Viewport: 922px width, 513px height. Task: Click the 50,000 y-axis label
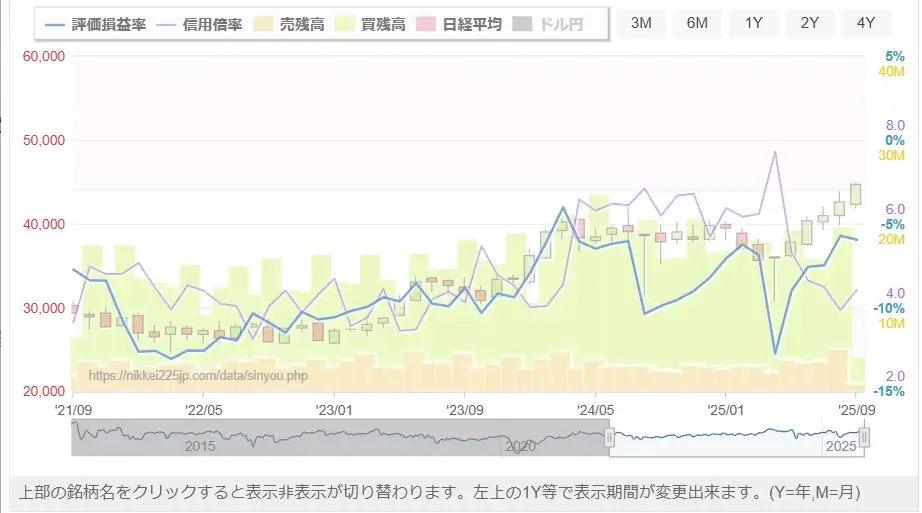(44, 141)
